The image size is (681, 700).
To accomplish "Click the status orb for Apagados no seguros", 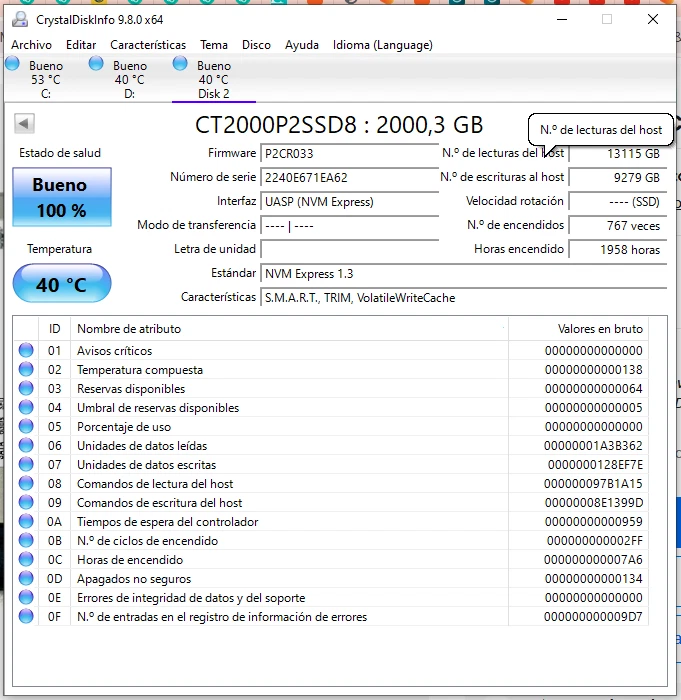I will coord(26,578).
